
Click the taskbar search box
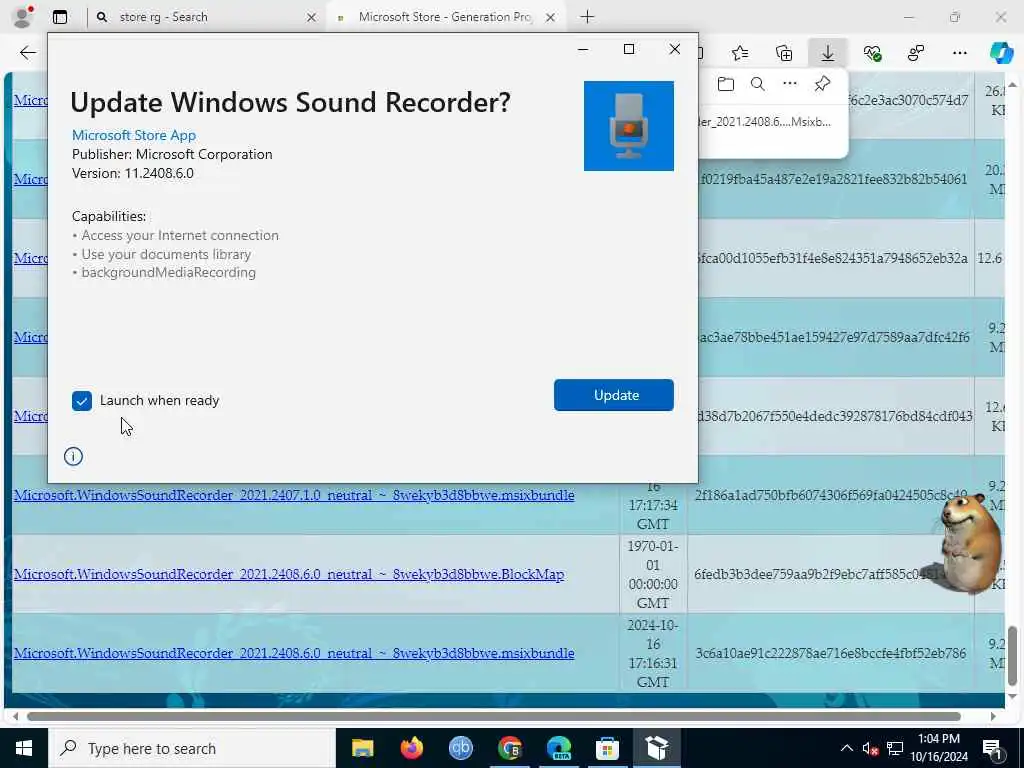click(193, 748)
